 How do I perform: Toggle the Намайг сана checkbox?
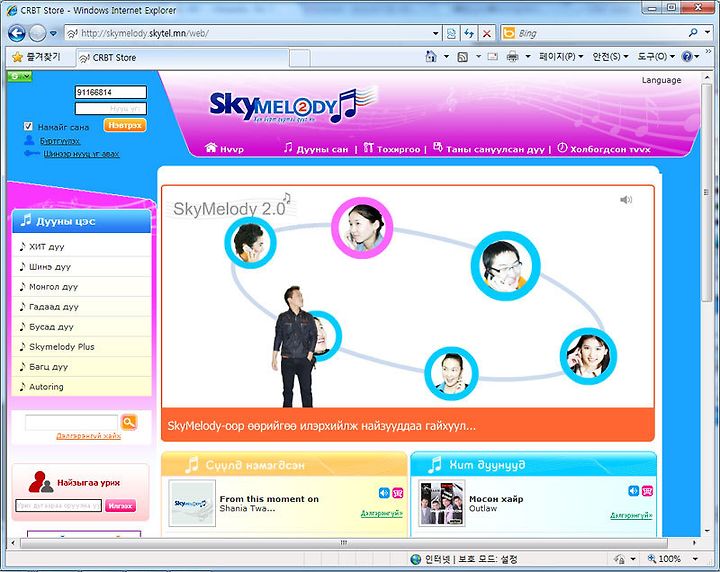tap(28, 126)
